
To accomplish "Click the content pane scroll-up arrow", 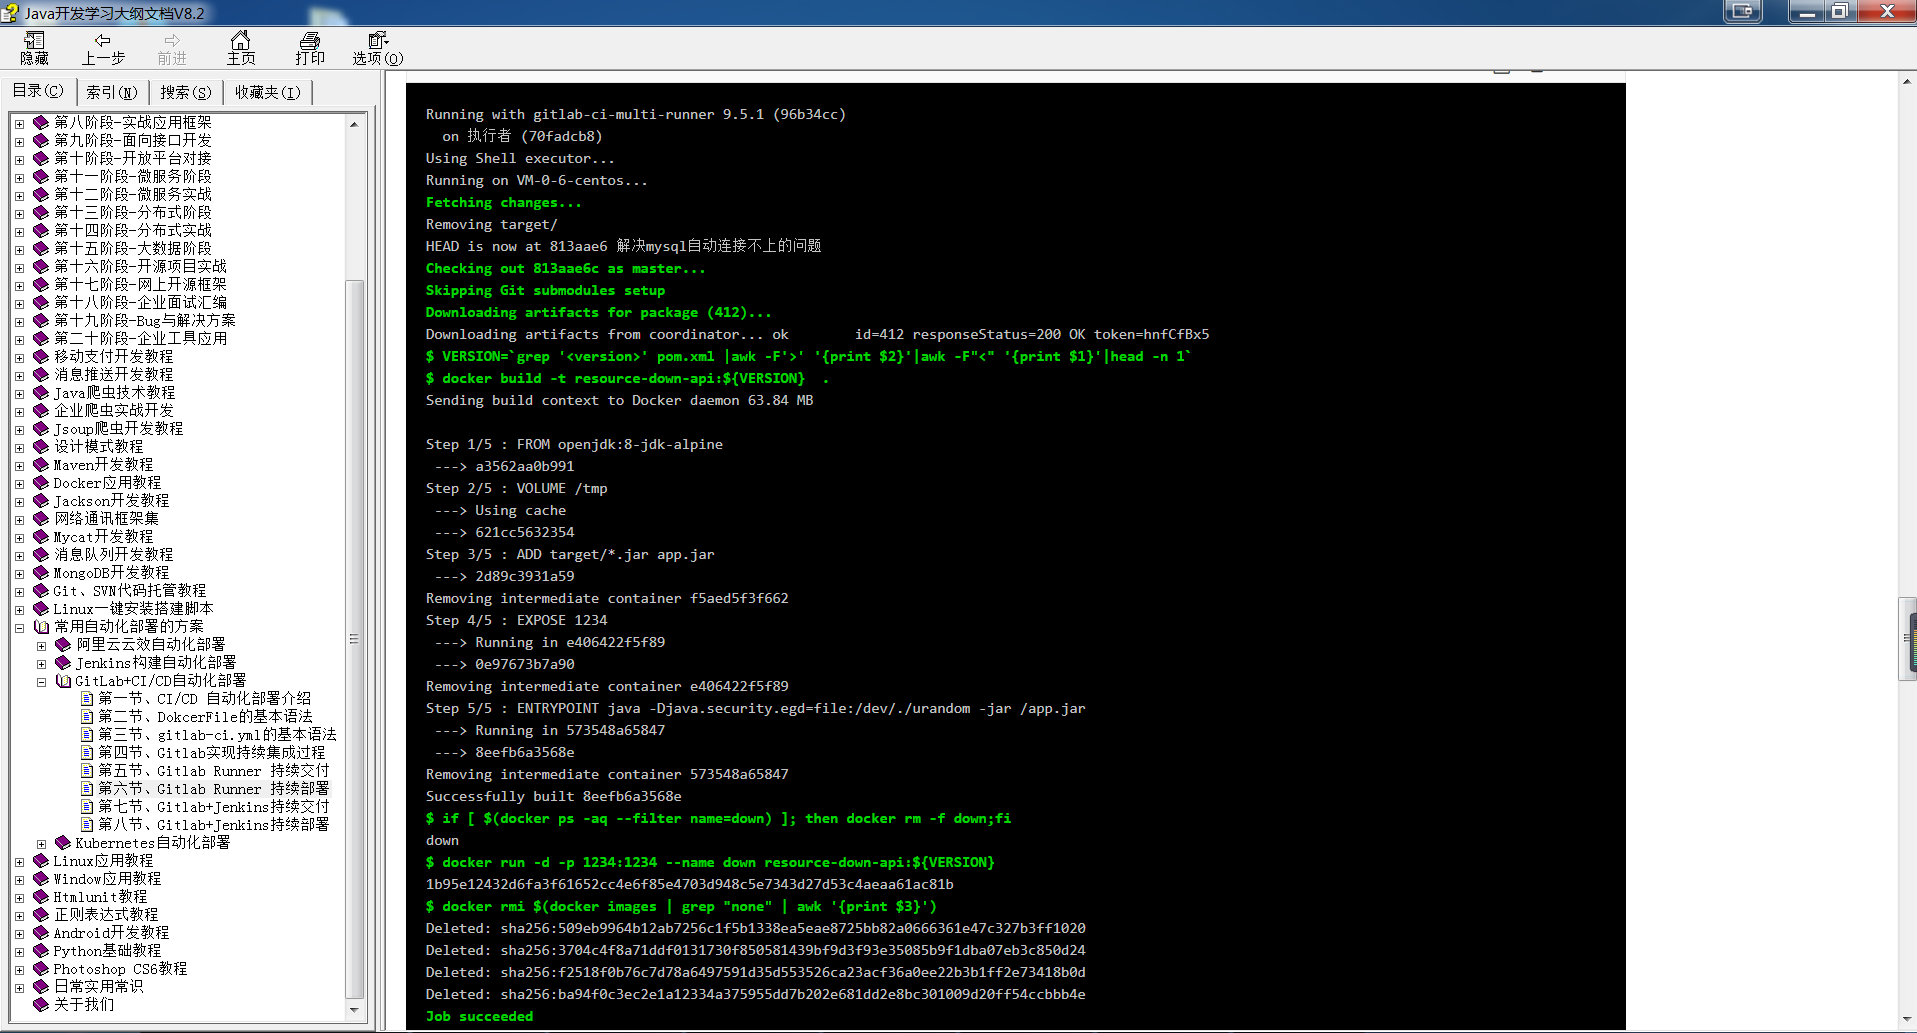I will (1908, 82).
